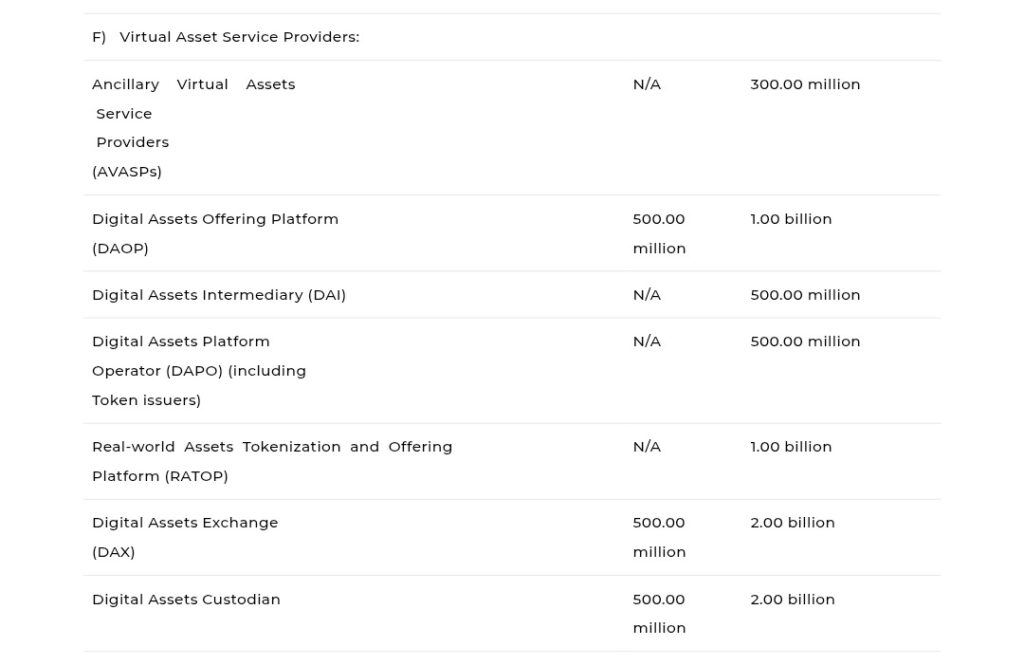Click the 'Digital Assets Offering Platform (DAOP)' label
This screenshot has height=665, width=1024.
pos(215,219)
